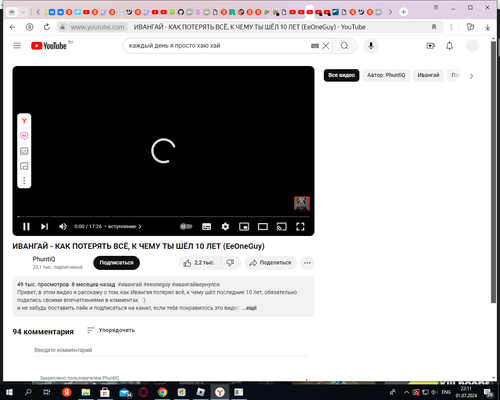Image resolution: width=500 pixels, height=400 pixels.
Task: Dislike the video
Action: [x=230, y=263]
